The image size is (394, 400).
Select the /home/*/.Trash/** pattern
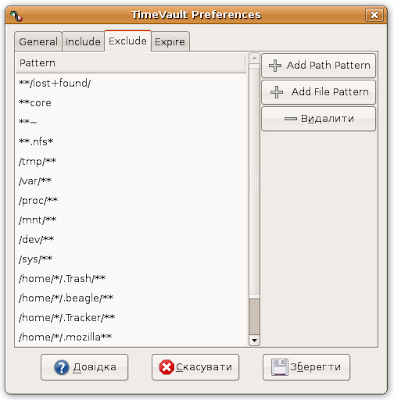[131, 279]
